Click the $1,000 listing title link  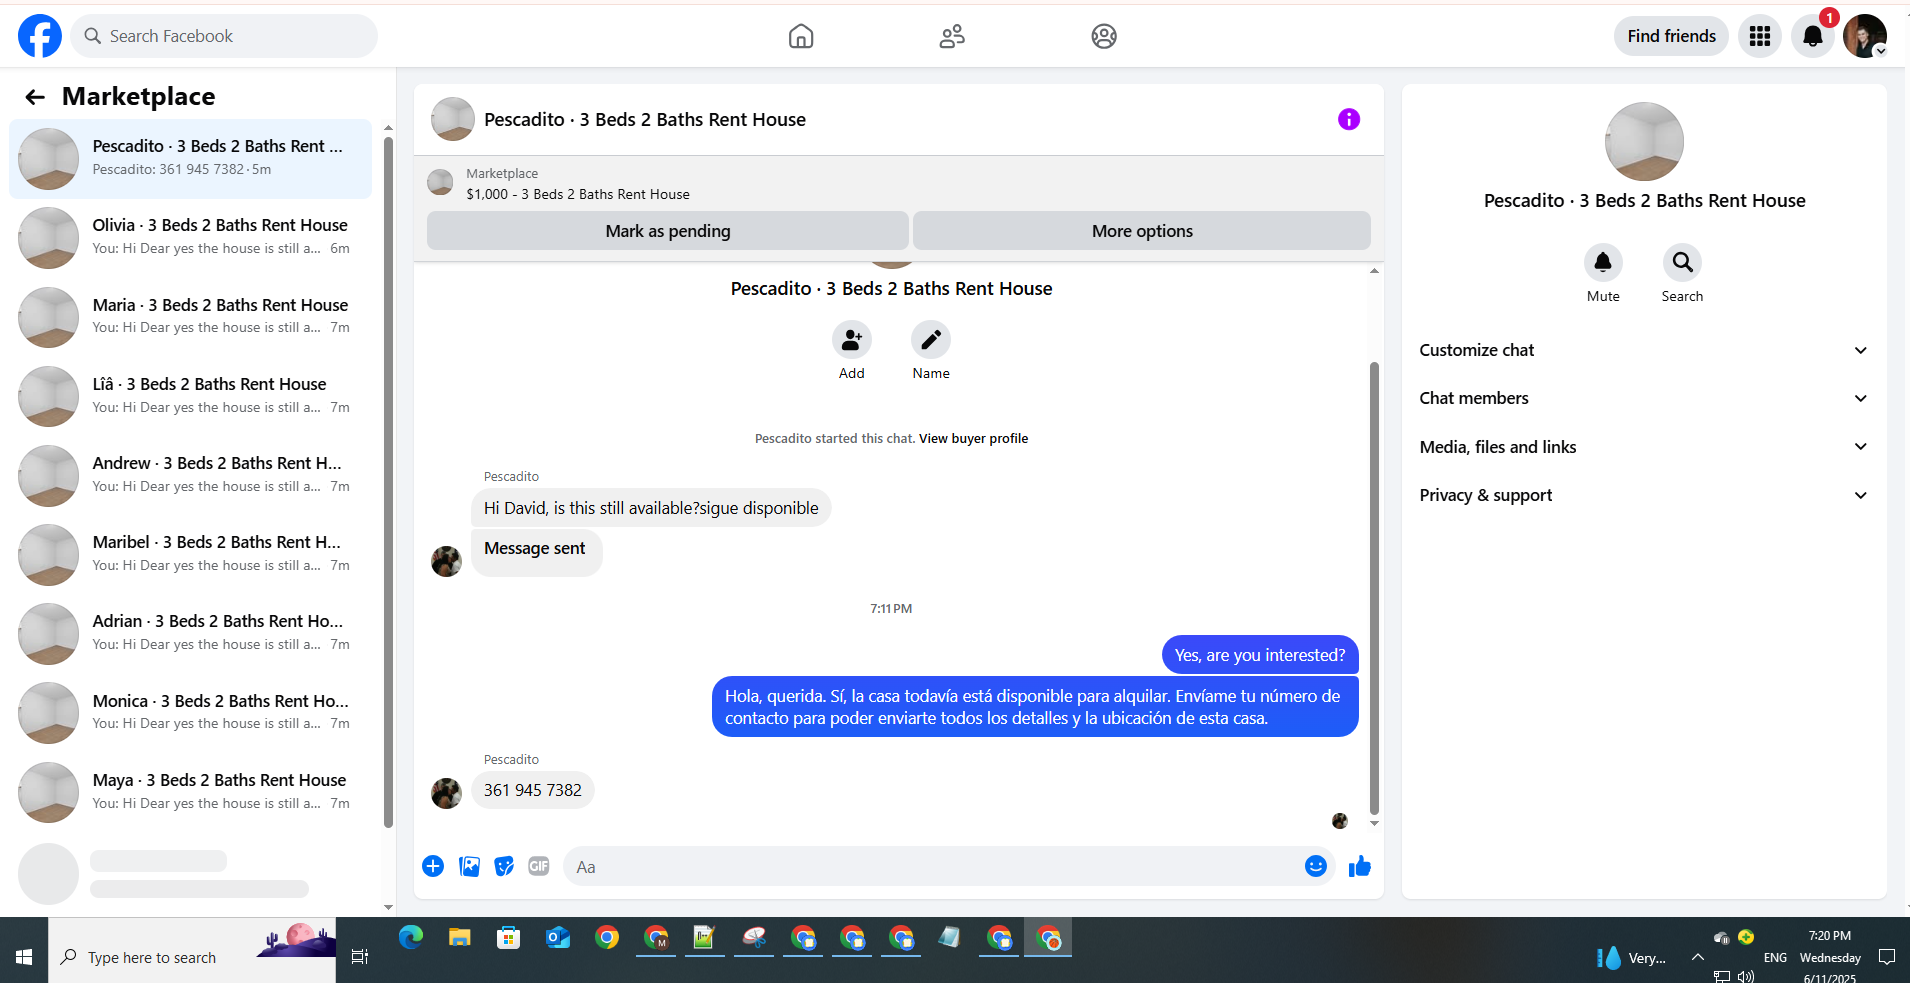578,194
